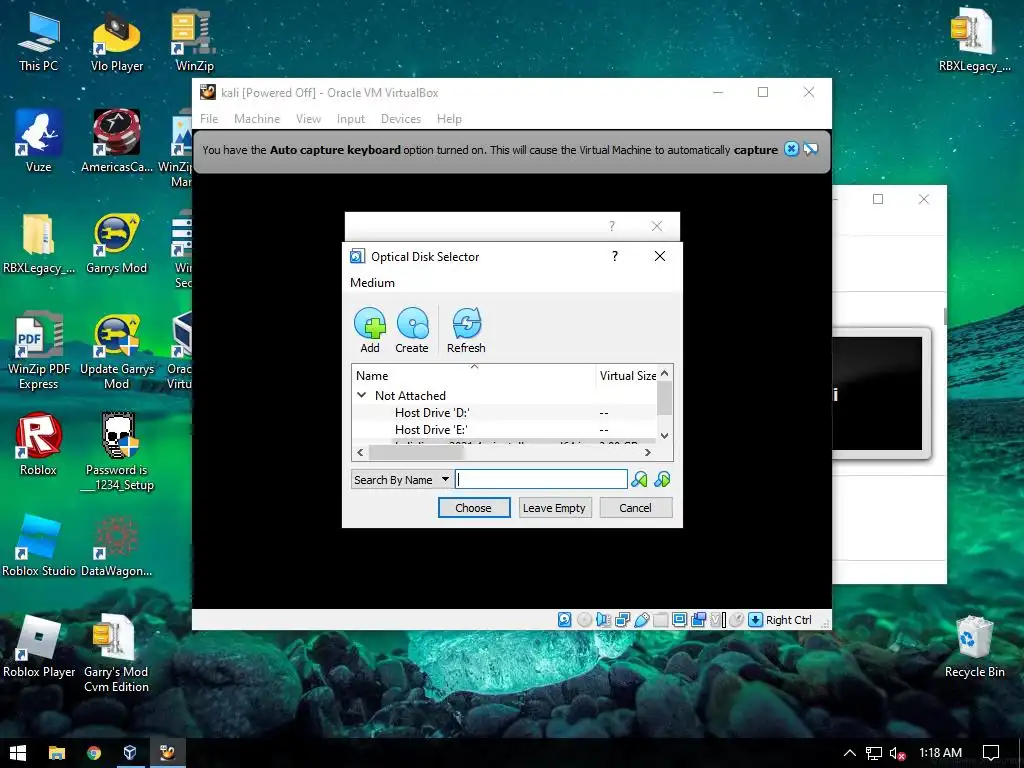Click the optical drive status indicator
Image resolution: width=1024 pixels, height=768 pixels.
pos(584,620)
